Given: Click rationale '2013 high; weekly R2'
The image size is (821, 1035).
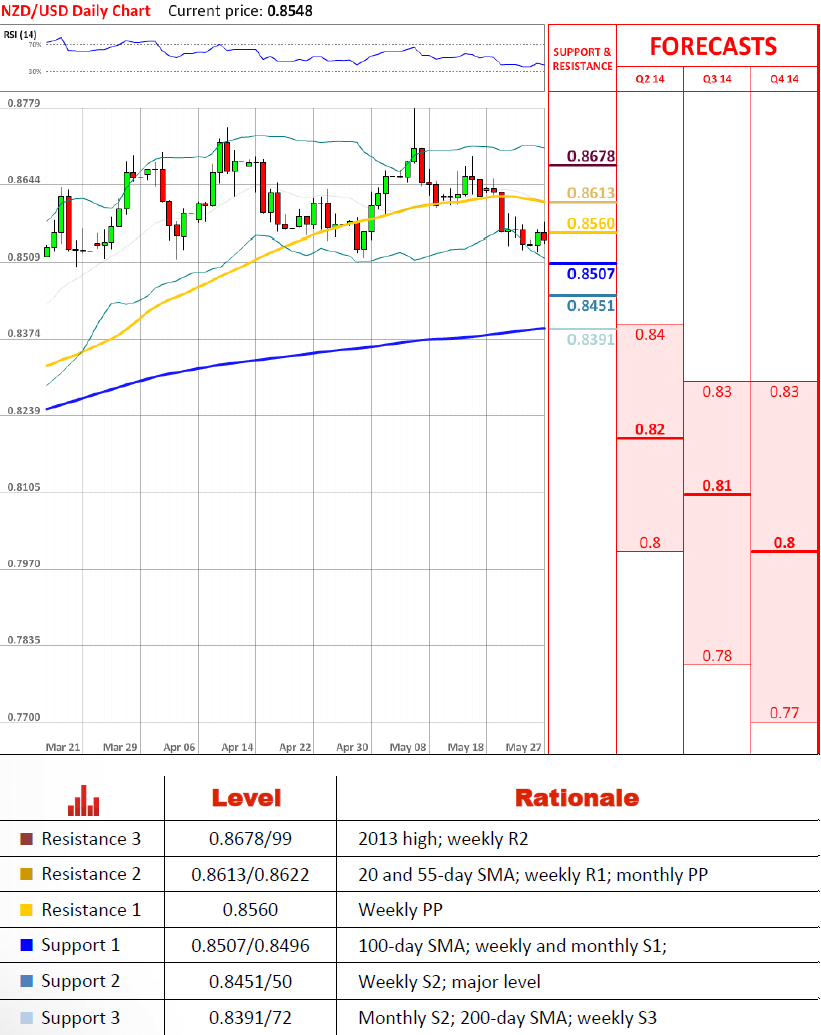Looking at the screenshot, I should pyautogui.click(x=443, y=839).
